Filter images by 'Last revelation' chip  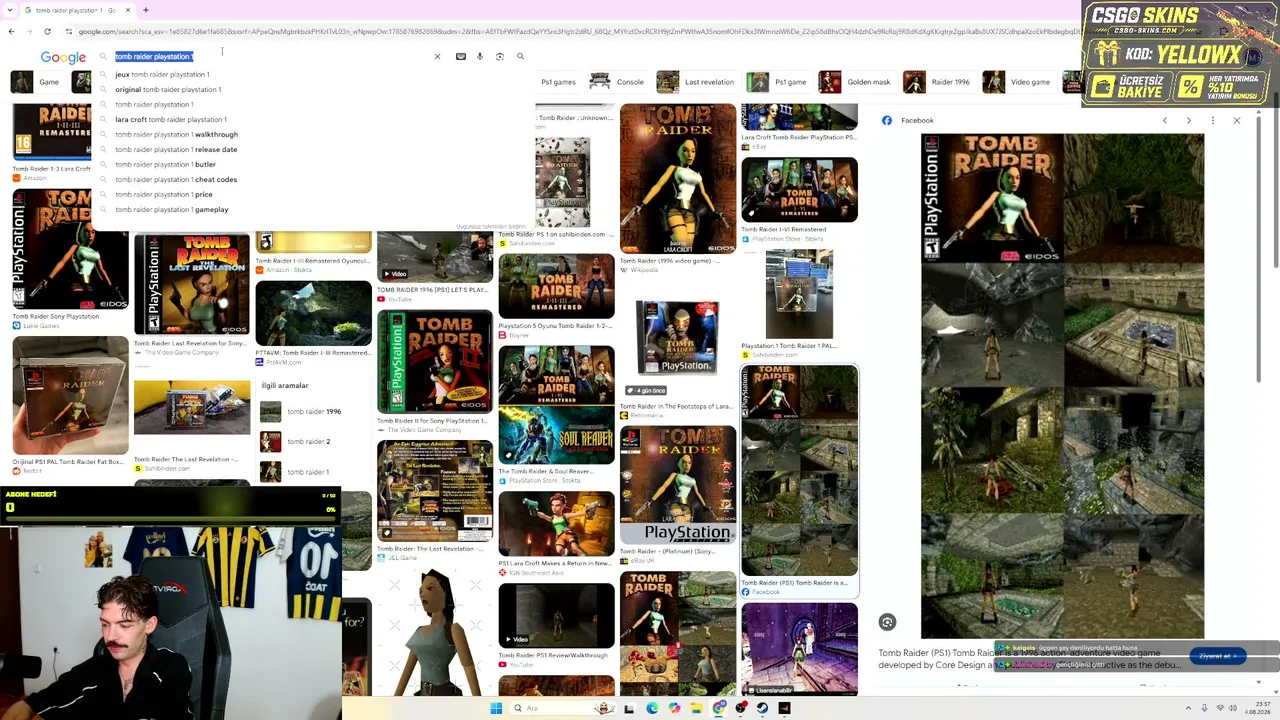(x=697, y=82)
